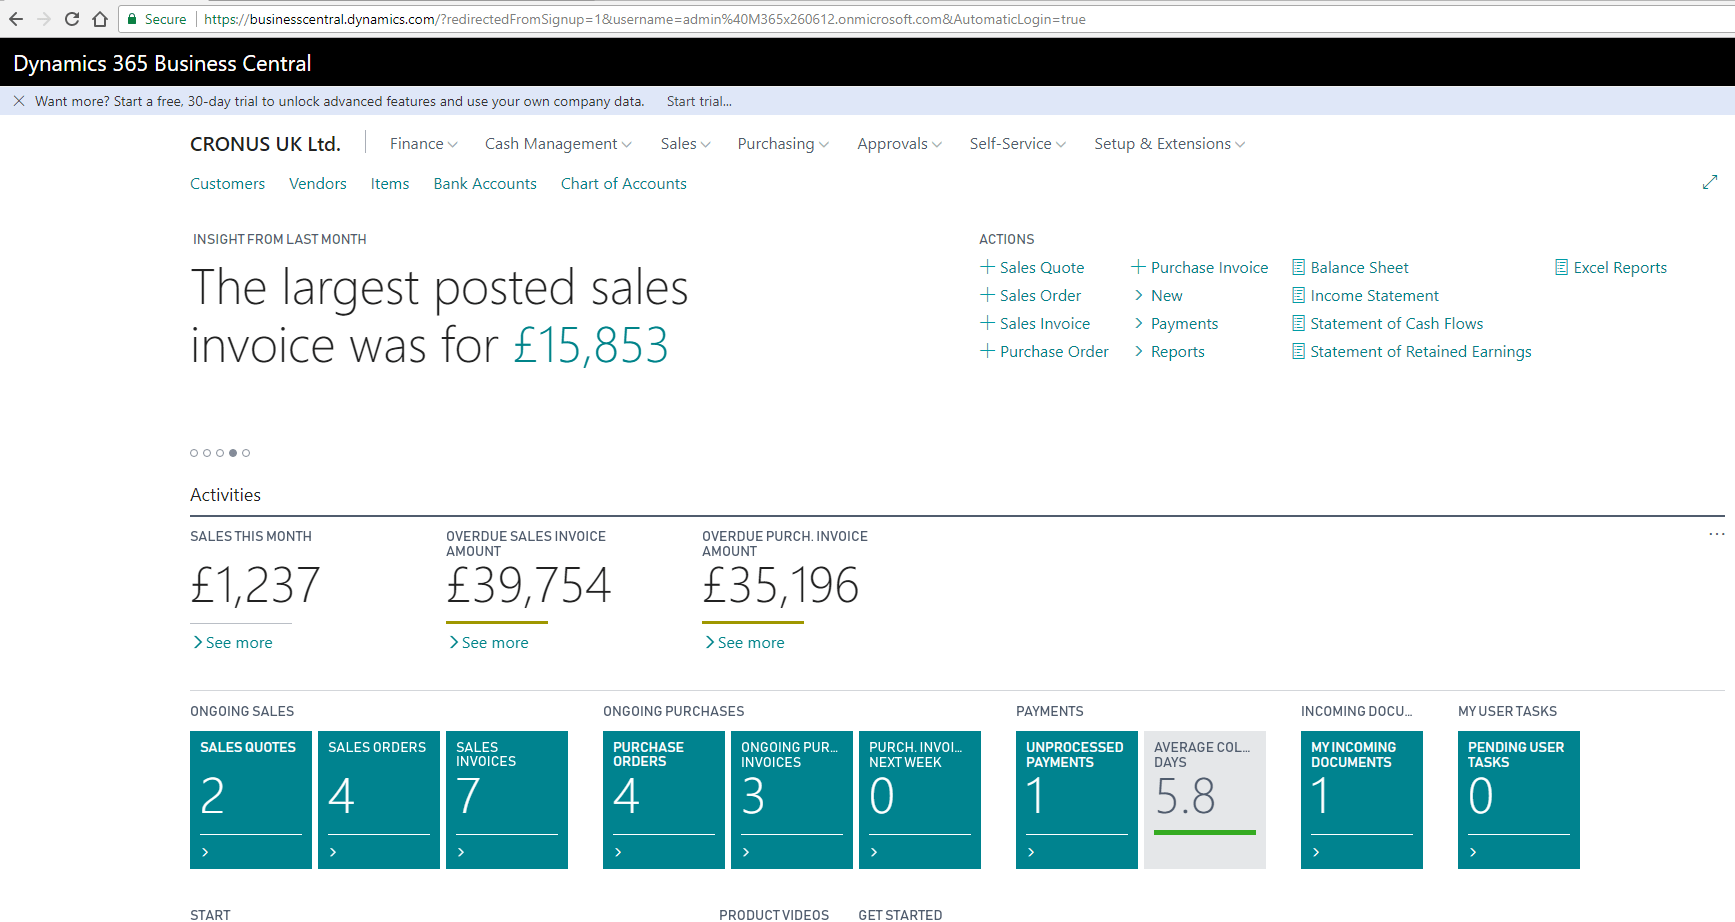The image size is (1735, 922).
Task: Open the Statement of Cash Flows report
Action: coord(1396,323)
